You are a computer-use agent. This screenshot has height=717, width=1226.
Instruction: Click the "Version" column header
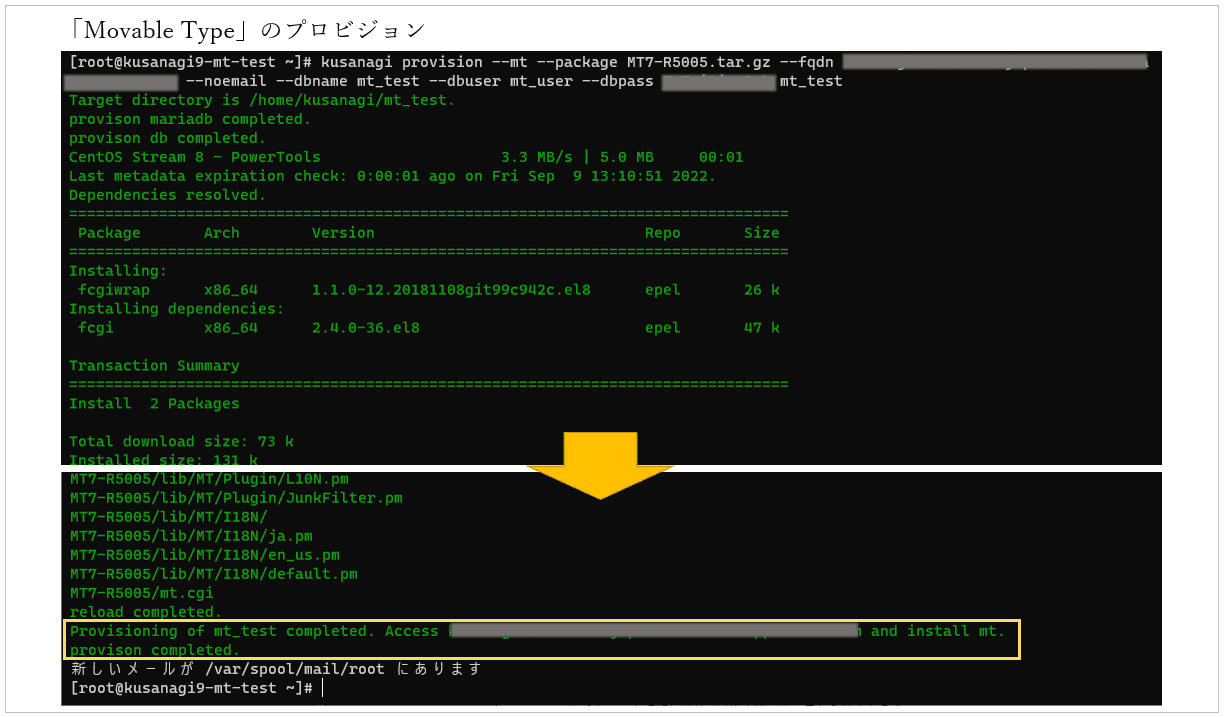click(x=342, y=233)
